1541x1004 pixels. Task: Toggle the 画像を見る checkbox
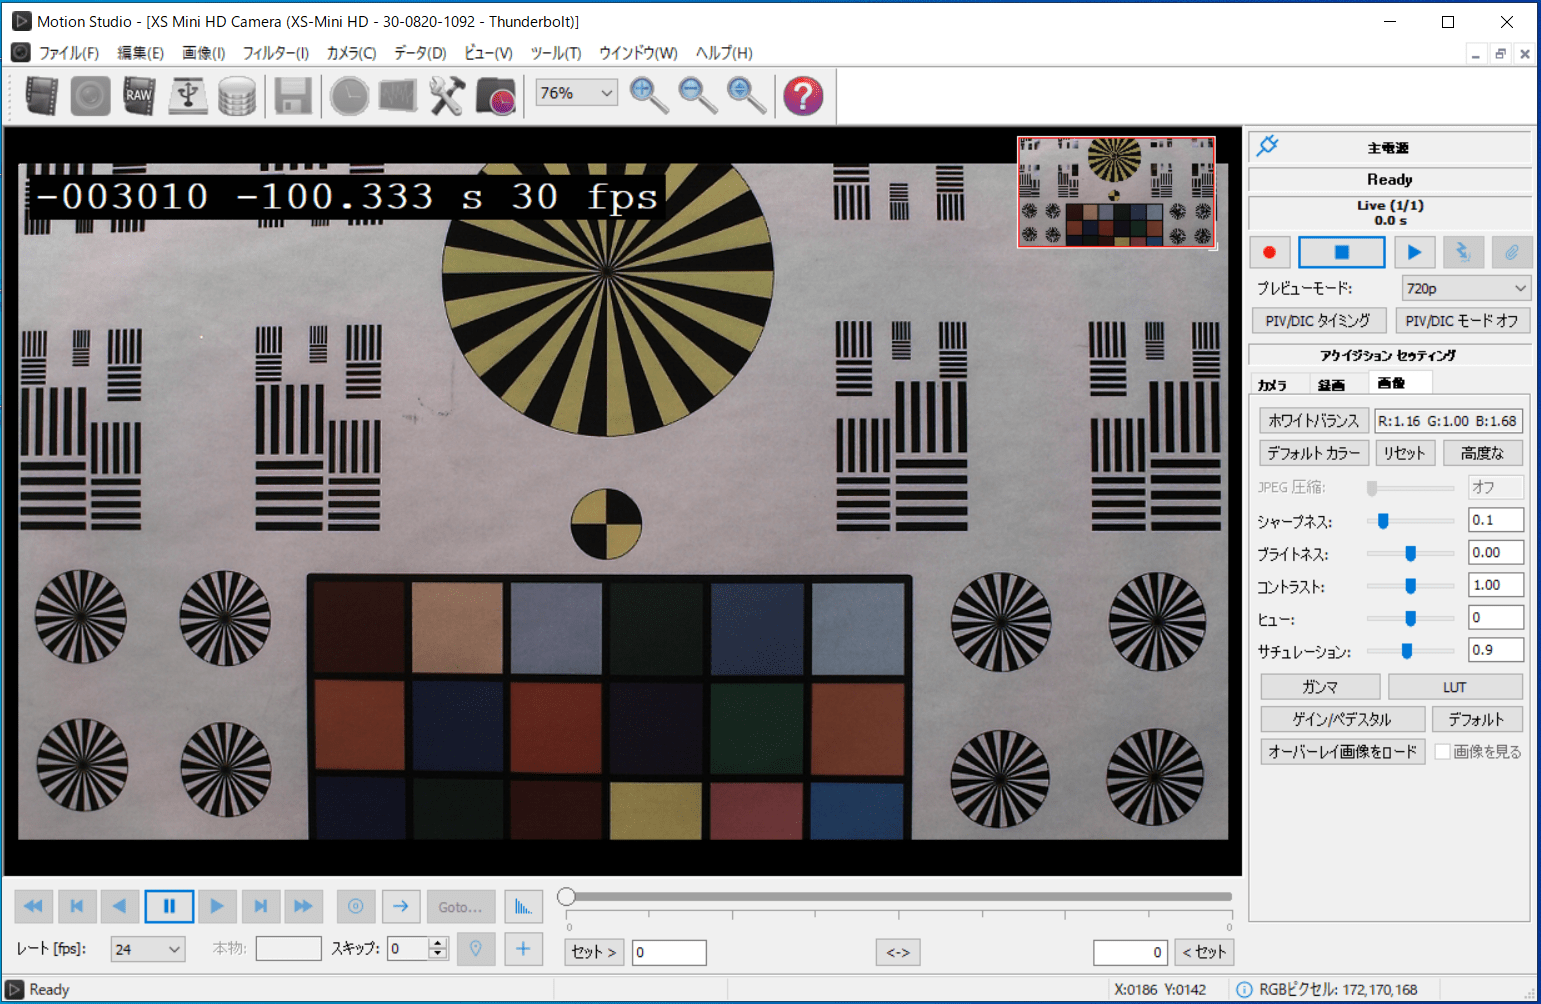[1443, 751]
